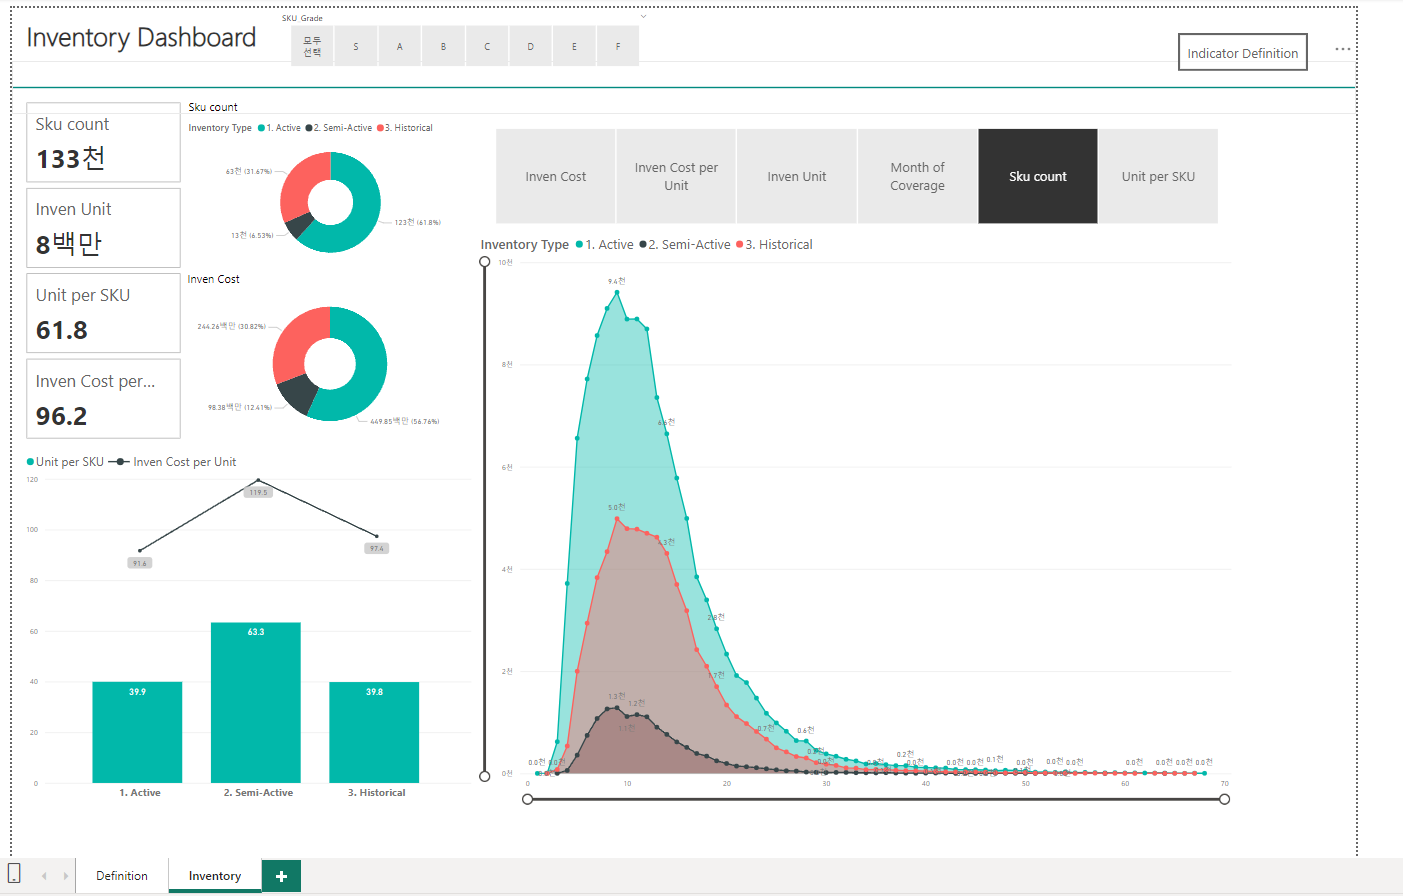Filter by SKU grade D
Image resolution: width=1403 pixels, height=896 pixels.
point(531,46)
